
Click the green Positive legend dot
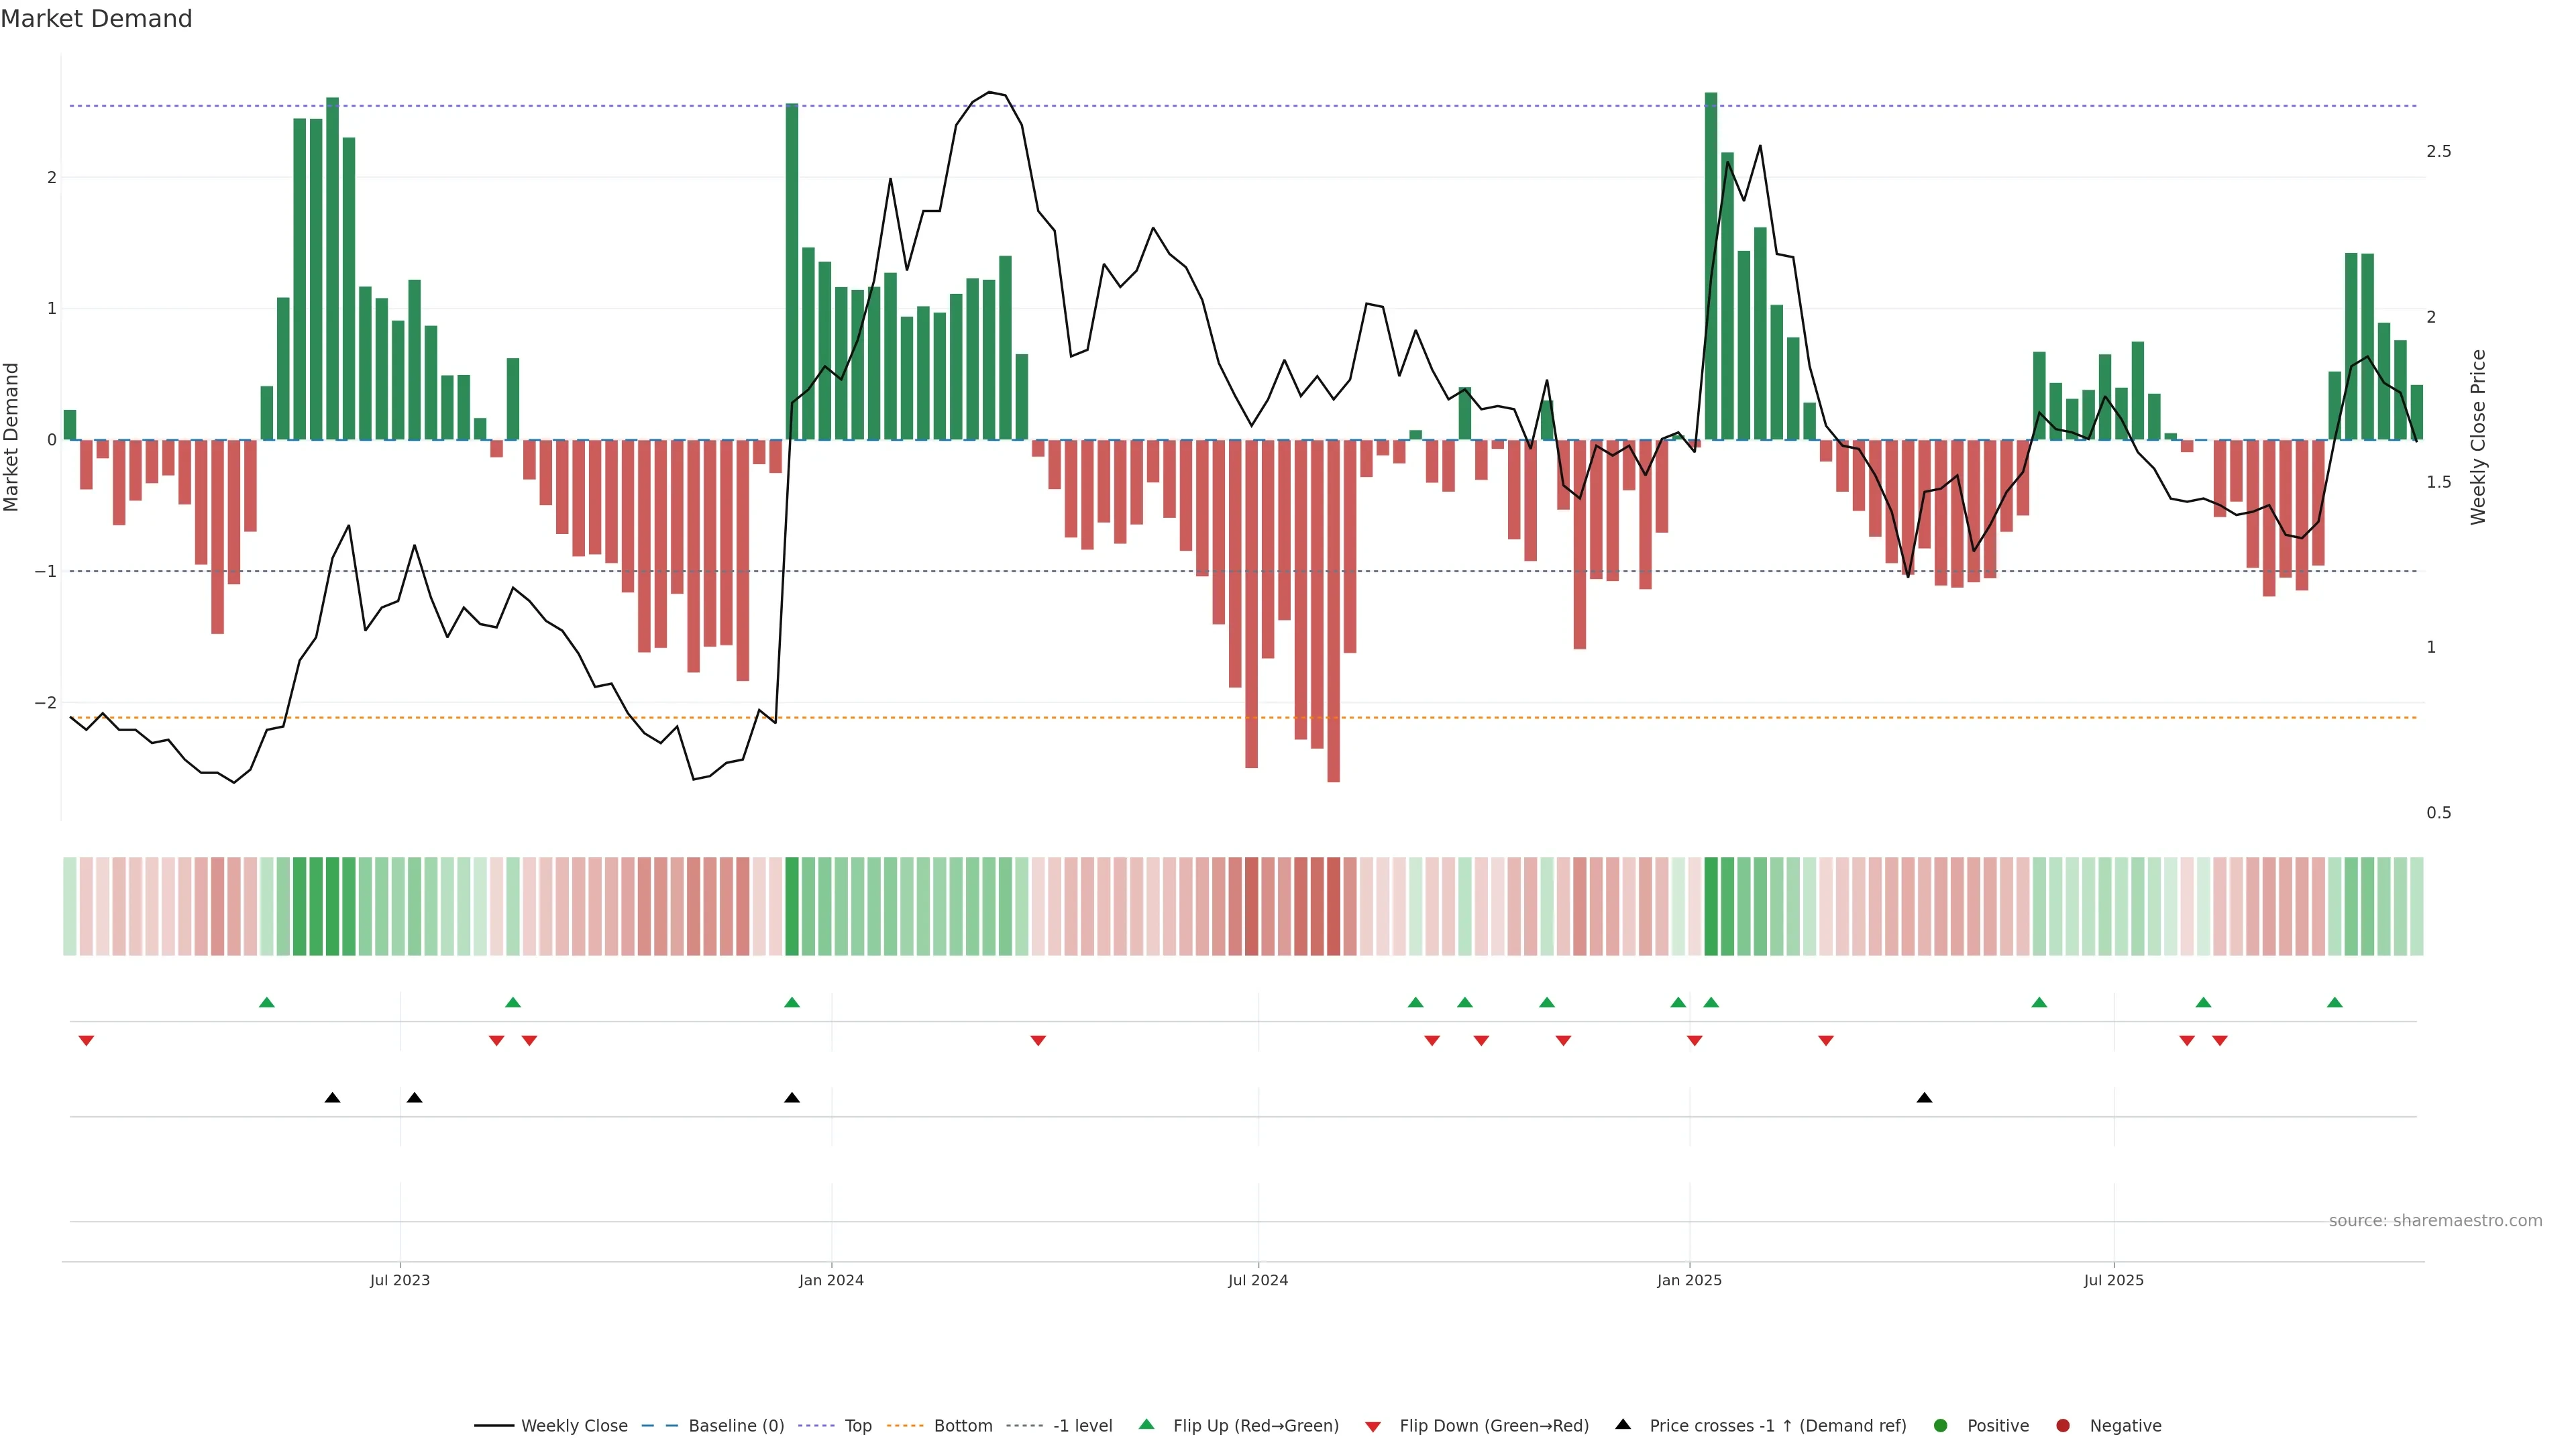[x=1941, y=1426]
